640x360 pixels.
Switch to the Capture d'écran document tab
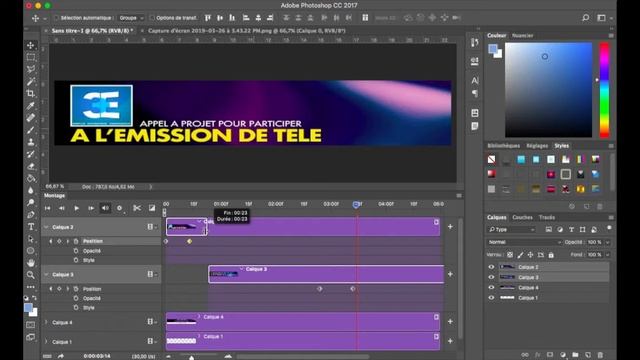[x=247, y=31]
